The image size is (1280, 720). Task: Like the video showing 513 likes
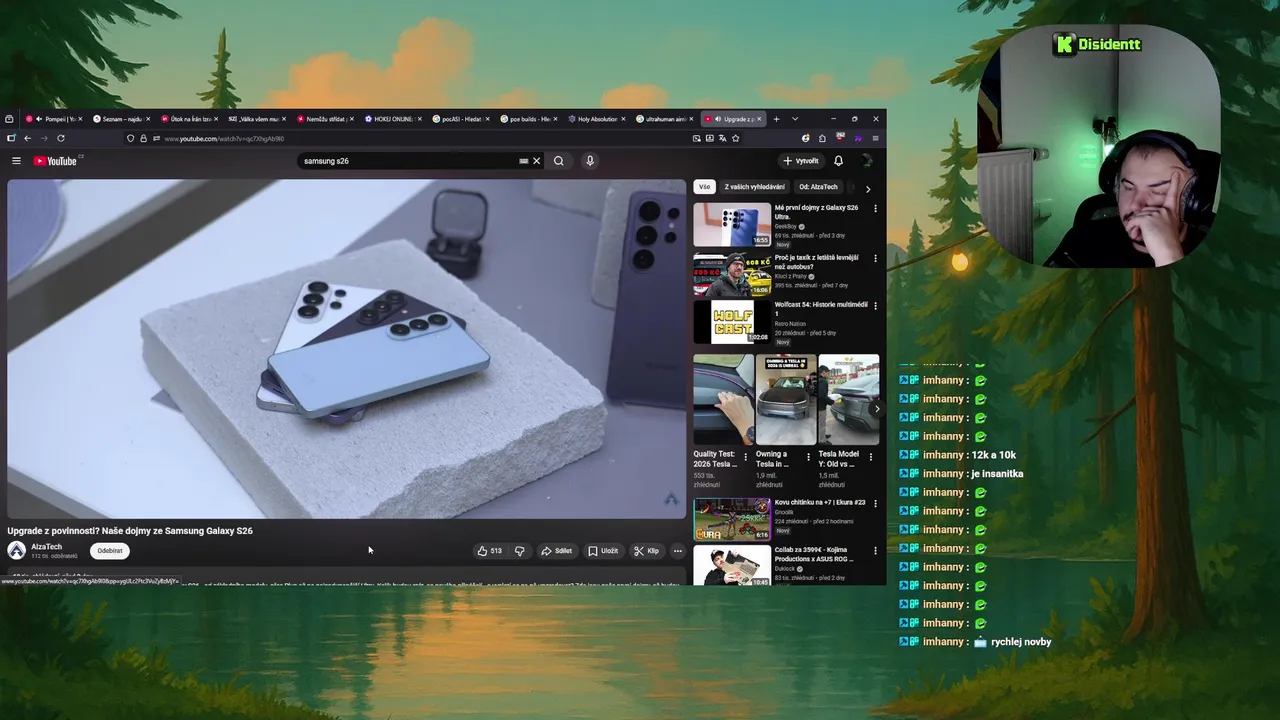point(490,551)
